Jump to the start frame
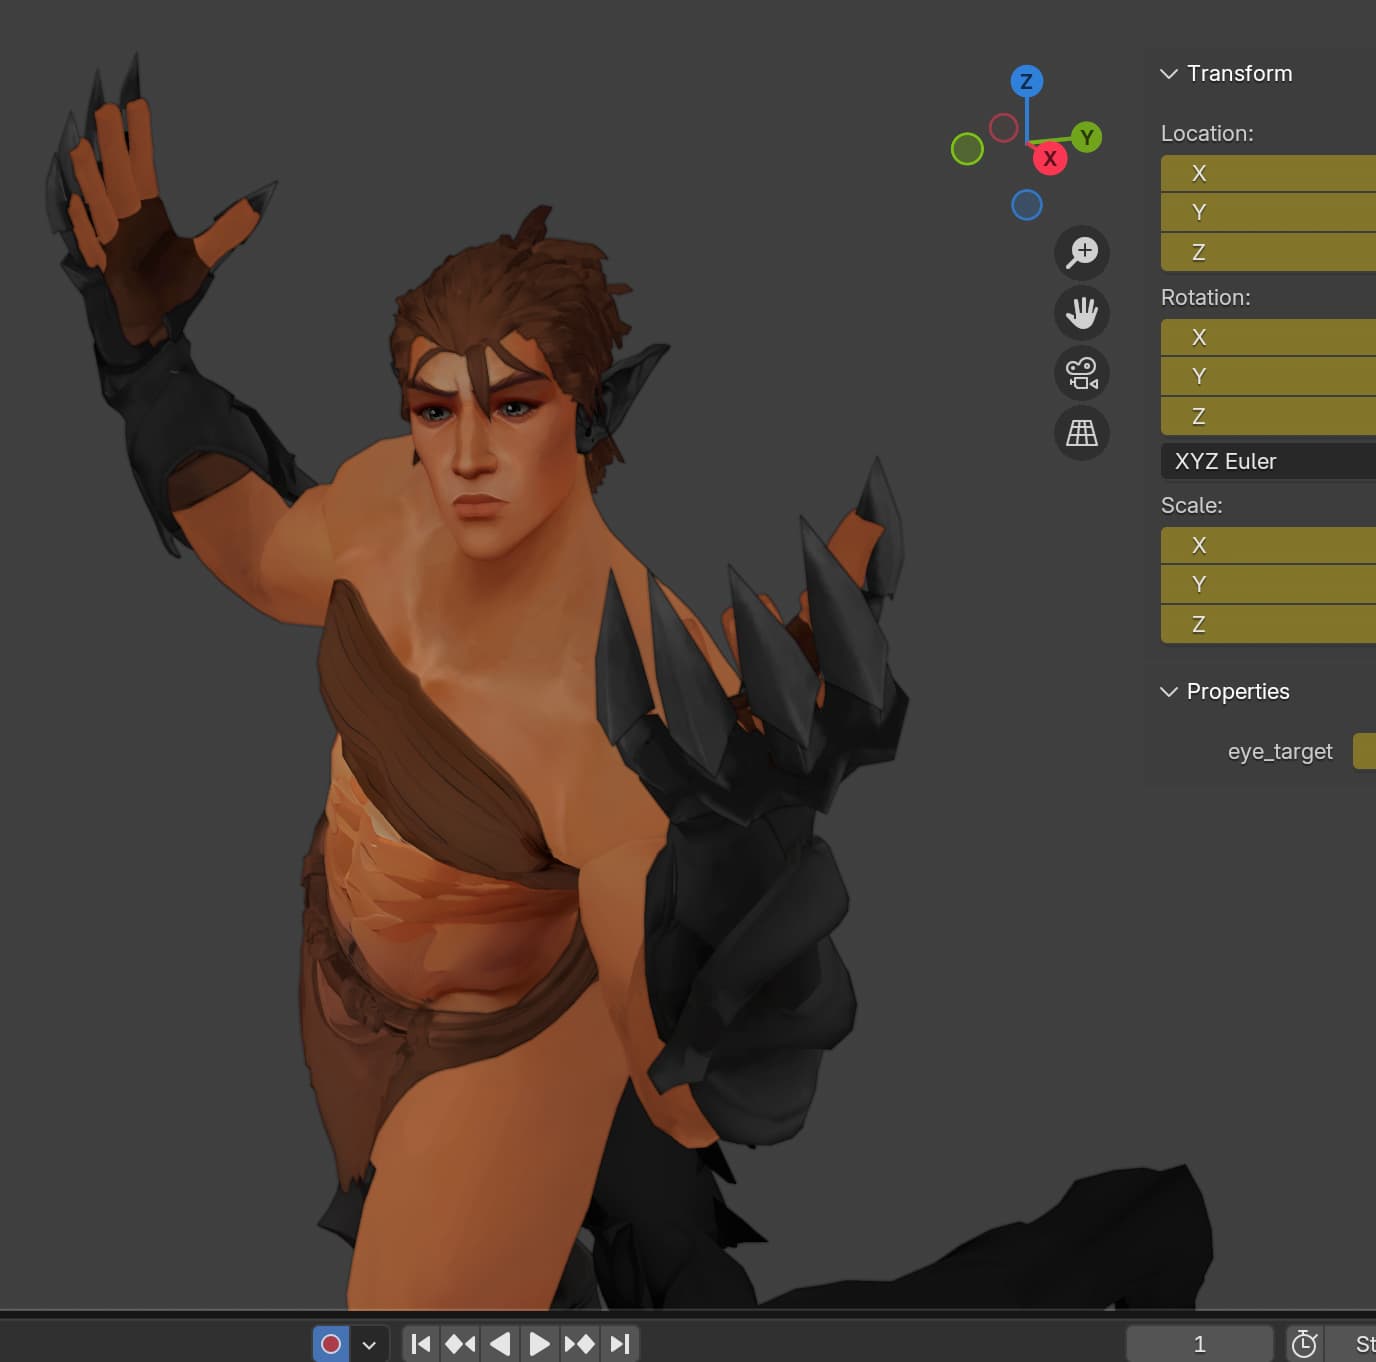The width and height of the screenshot is (1376, 1362). point(421,1344)
